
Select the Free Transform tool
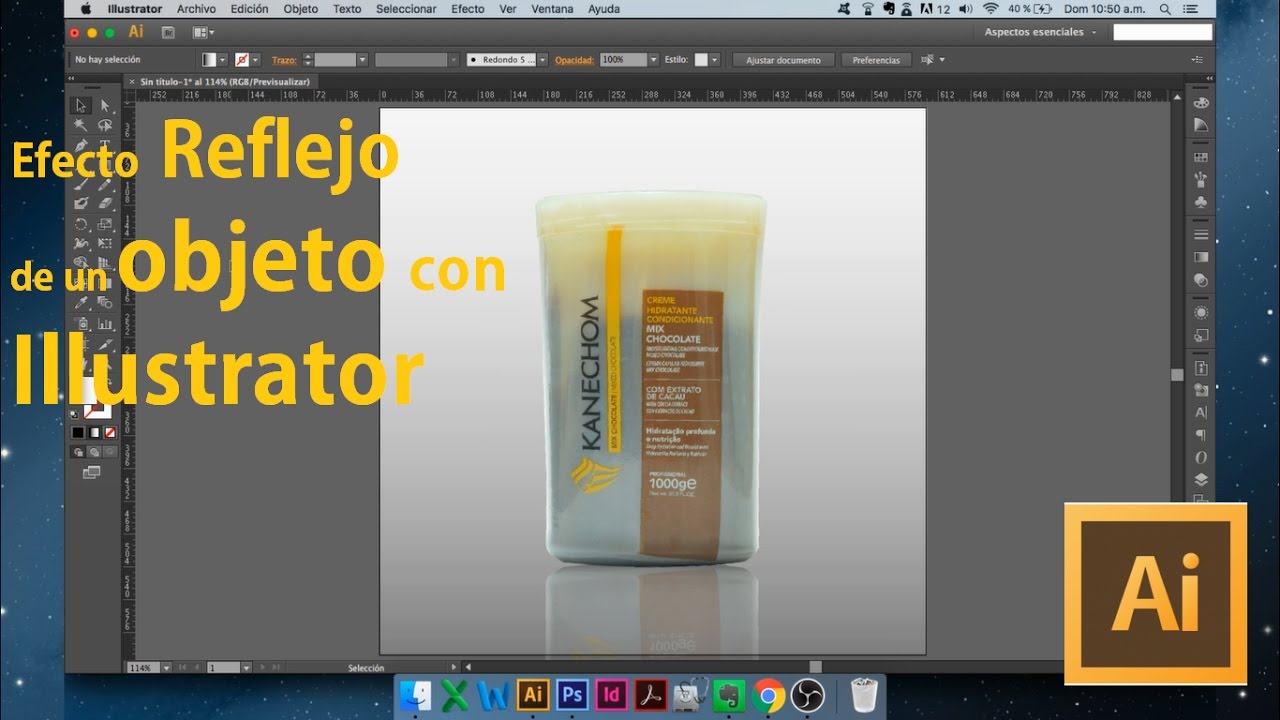(104, 243)
